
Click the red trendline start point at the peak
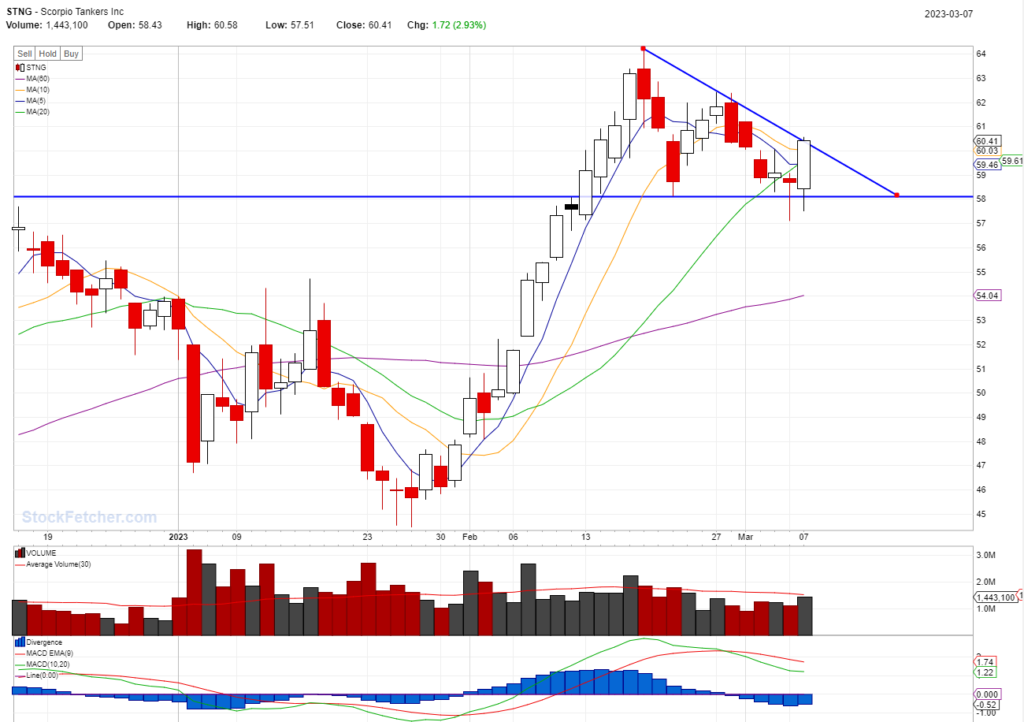pyautogui.click(x=643, y=48)
